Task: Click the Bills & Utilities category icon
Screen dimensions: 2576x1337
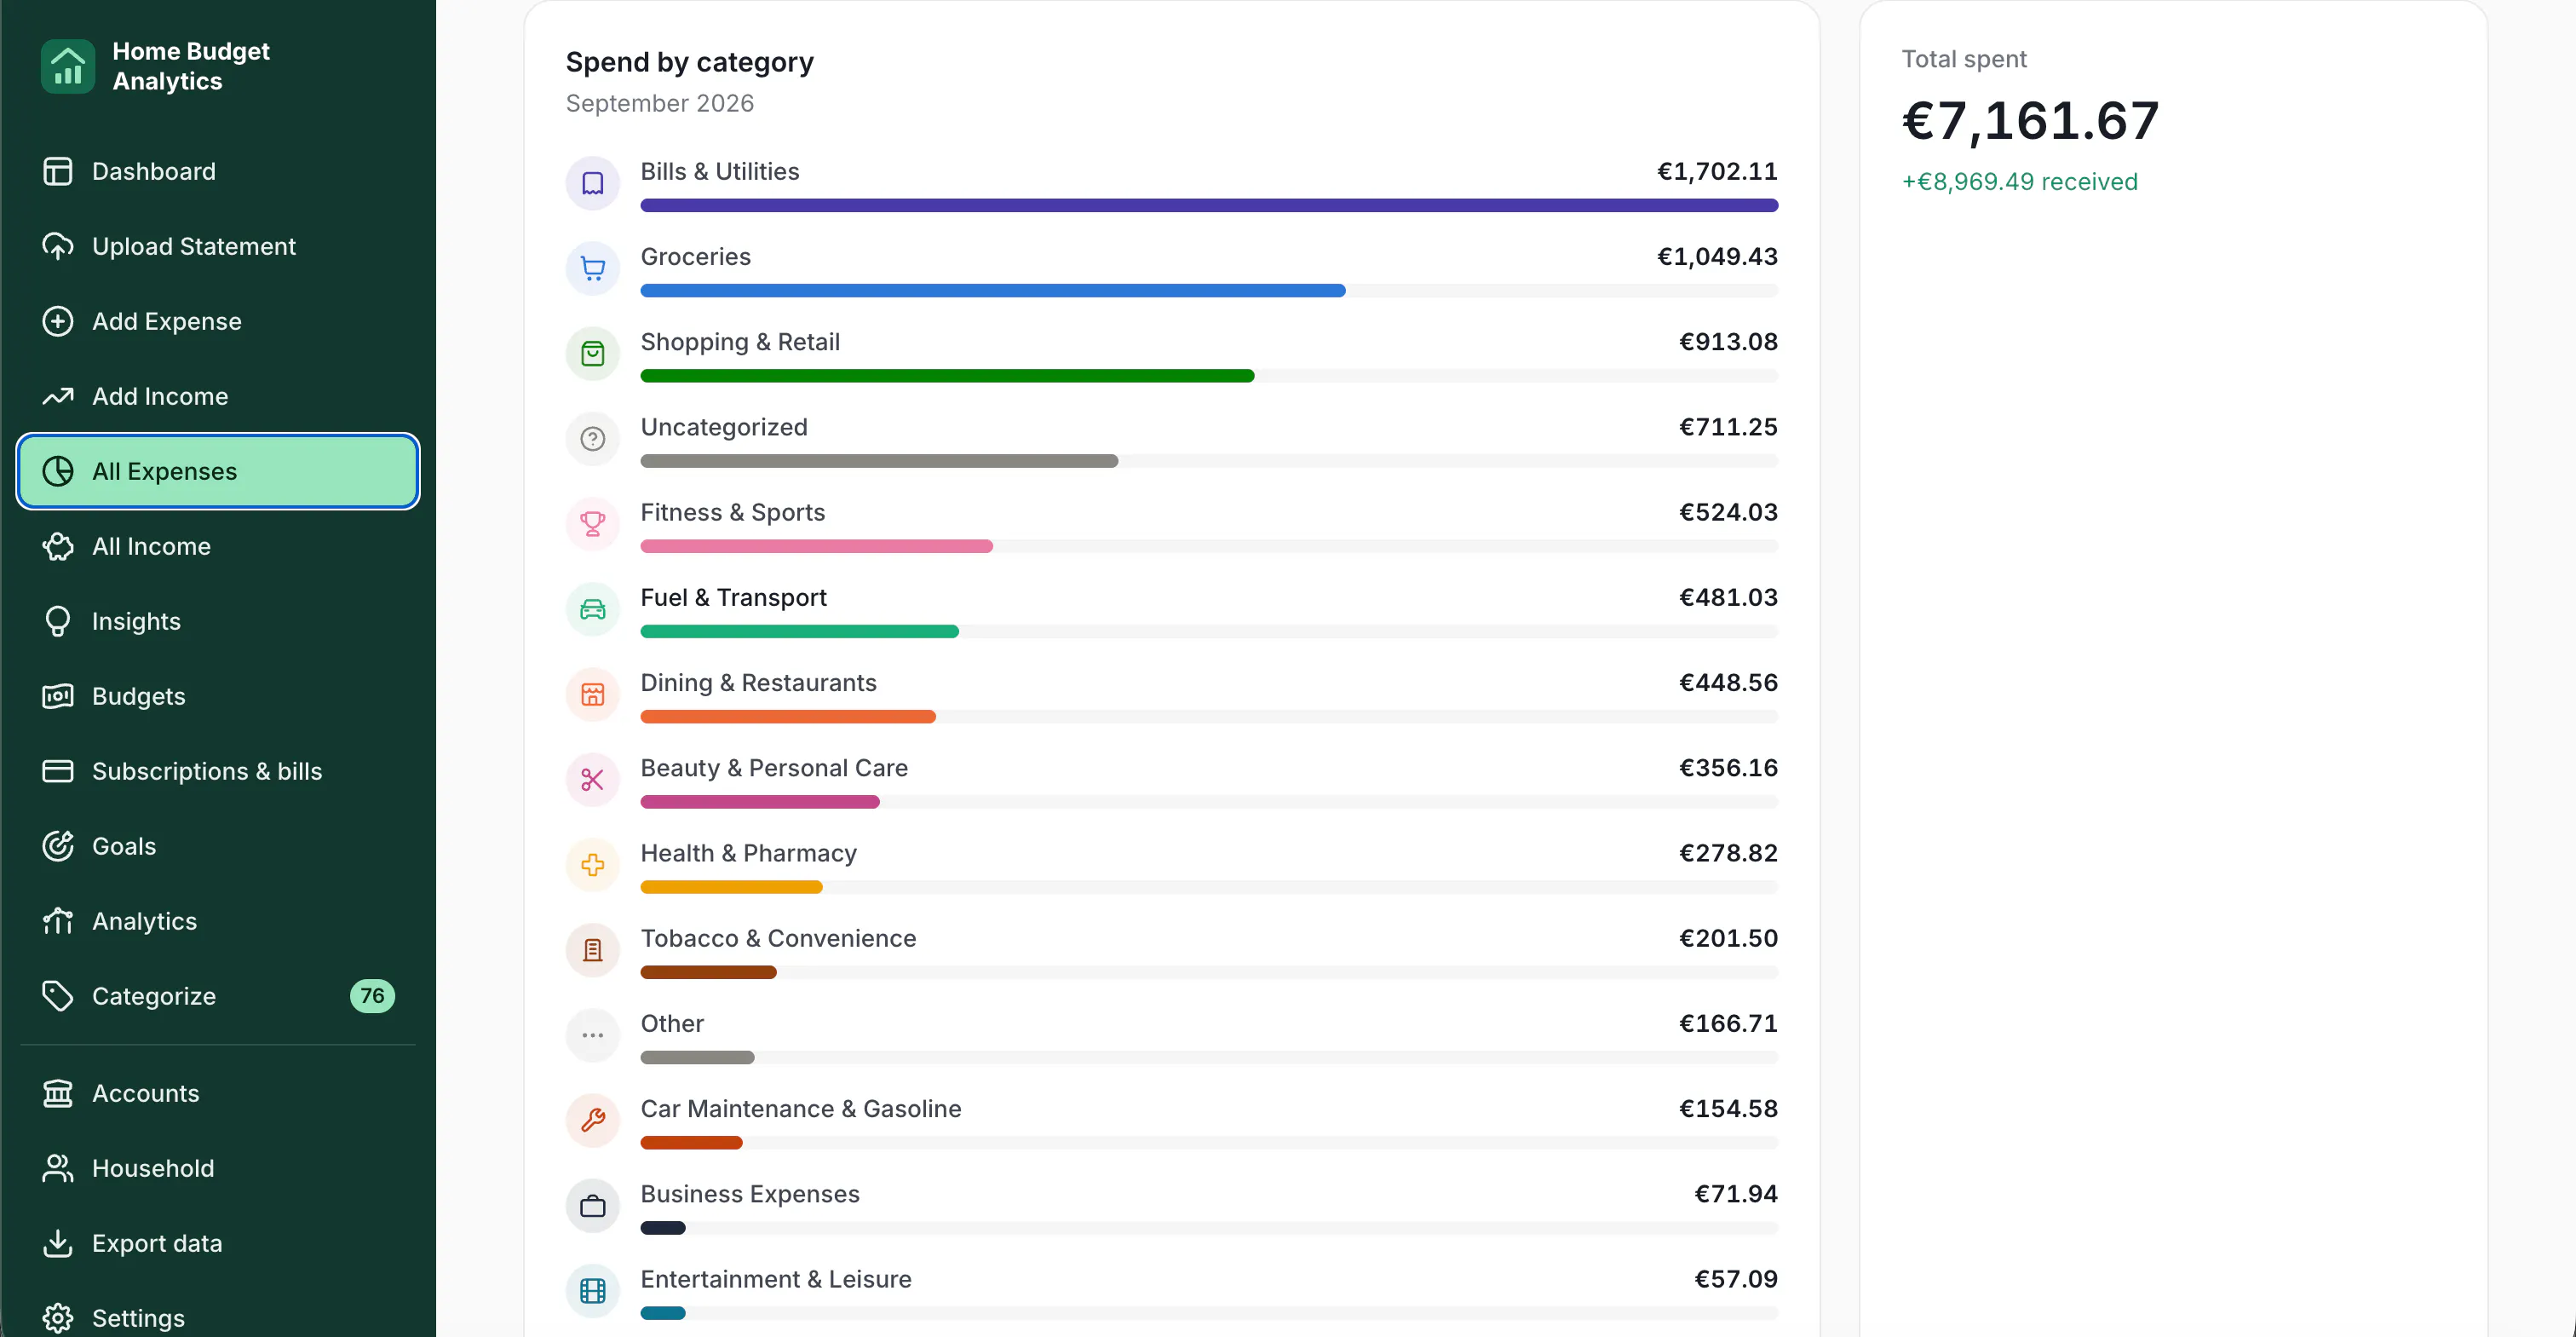Action: coord(593,183)
